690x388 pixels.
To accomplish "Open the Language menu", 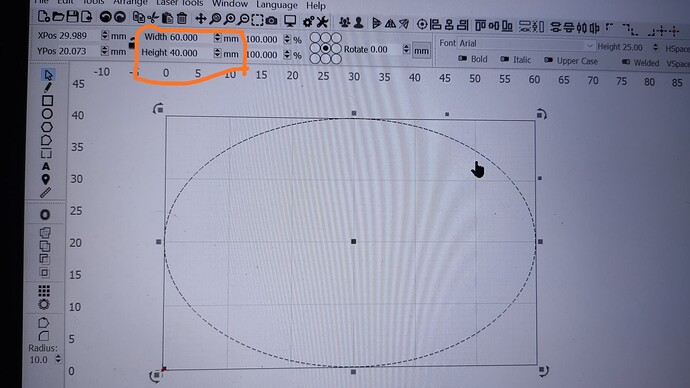I will click(277, 5).
